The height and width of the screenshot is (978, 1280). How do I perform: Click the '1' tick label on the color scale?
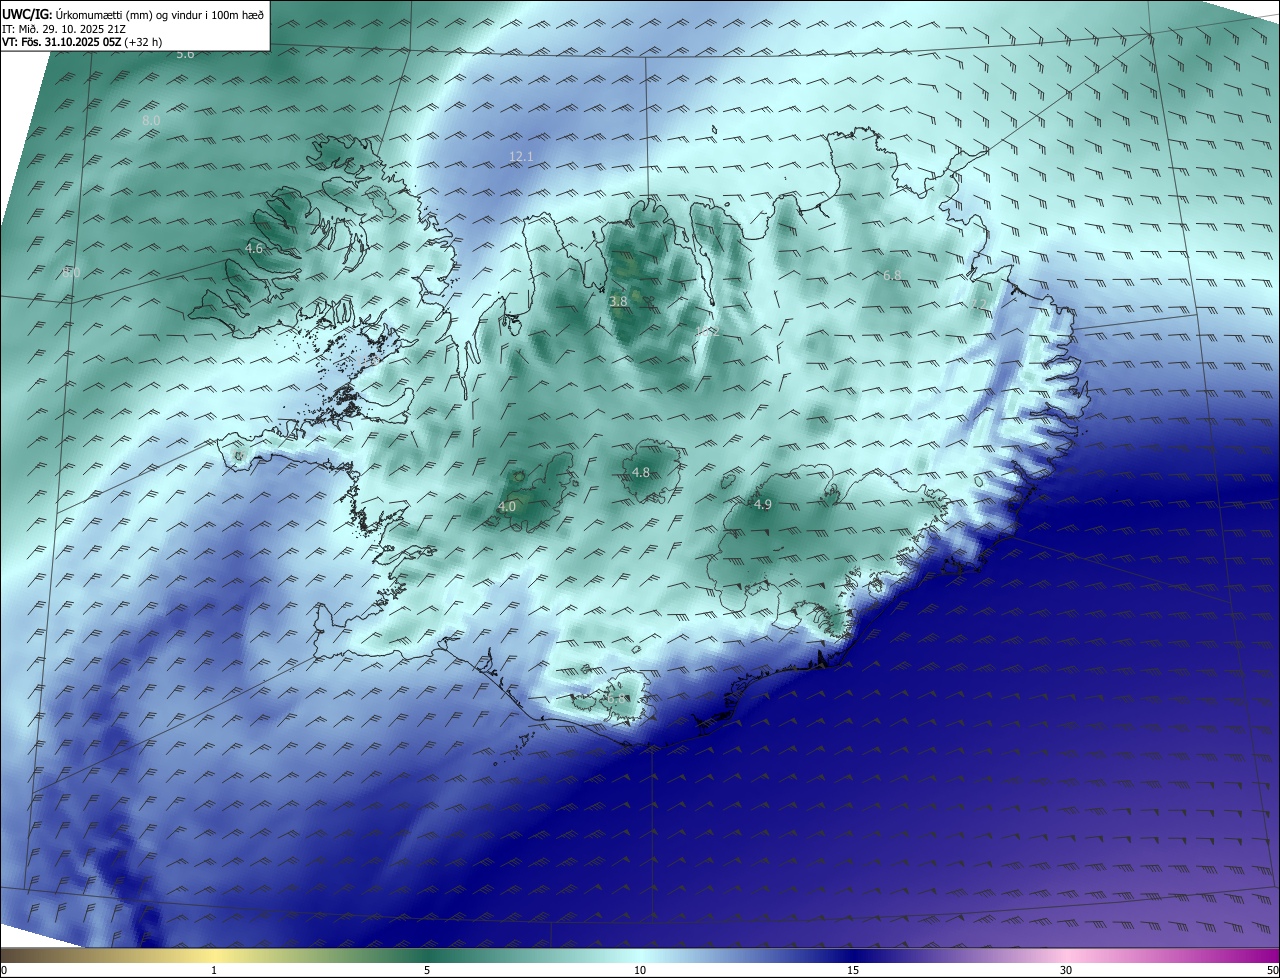pyautogui.click(x=214, y=970)
